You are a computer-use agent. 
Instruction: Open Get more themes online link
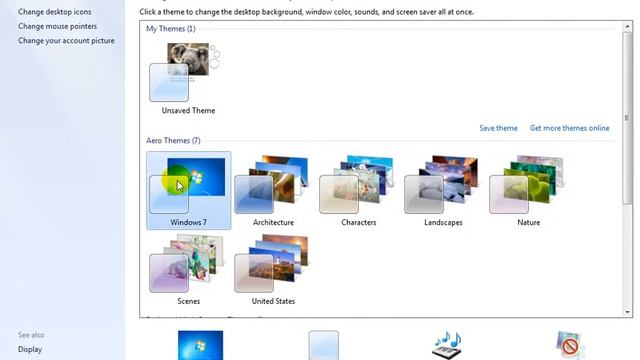(569, 128)
